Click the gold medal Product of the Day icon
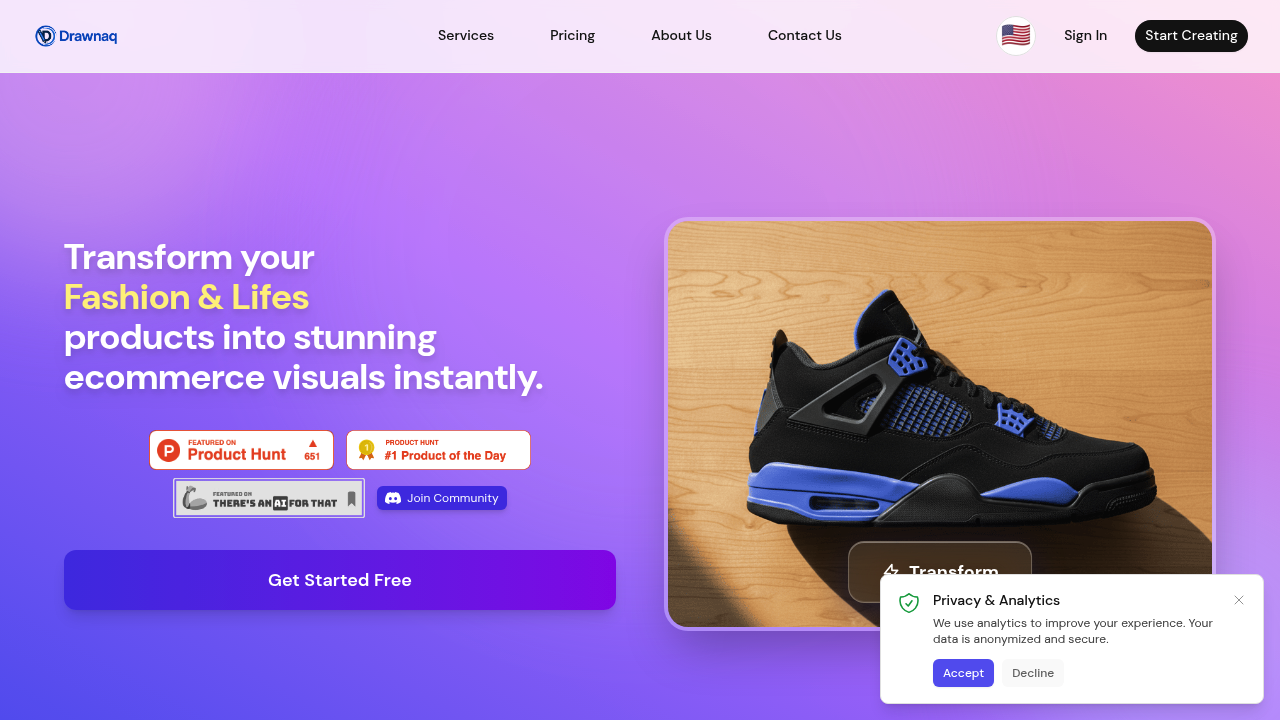 click(x=367, y=450)
